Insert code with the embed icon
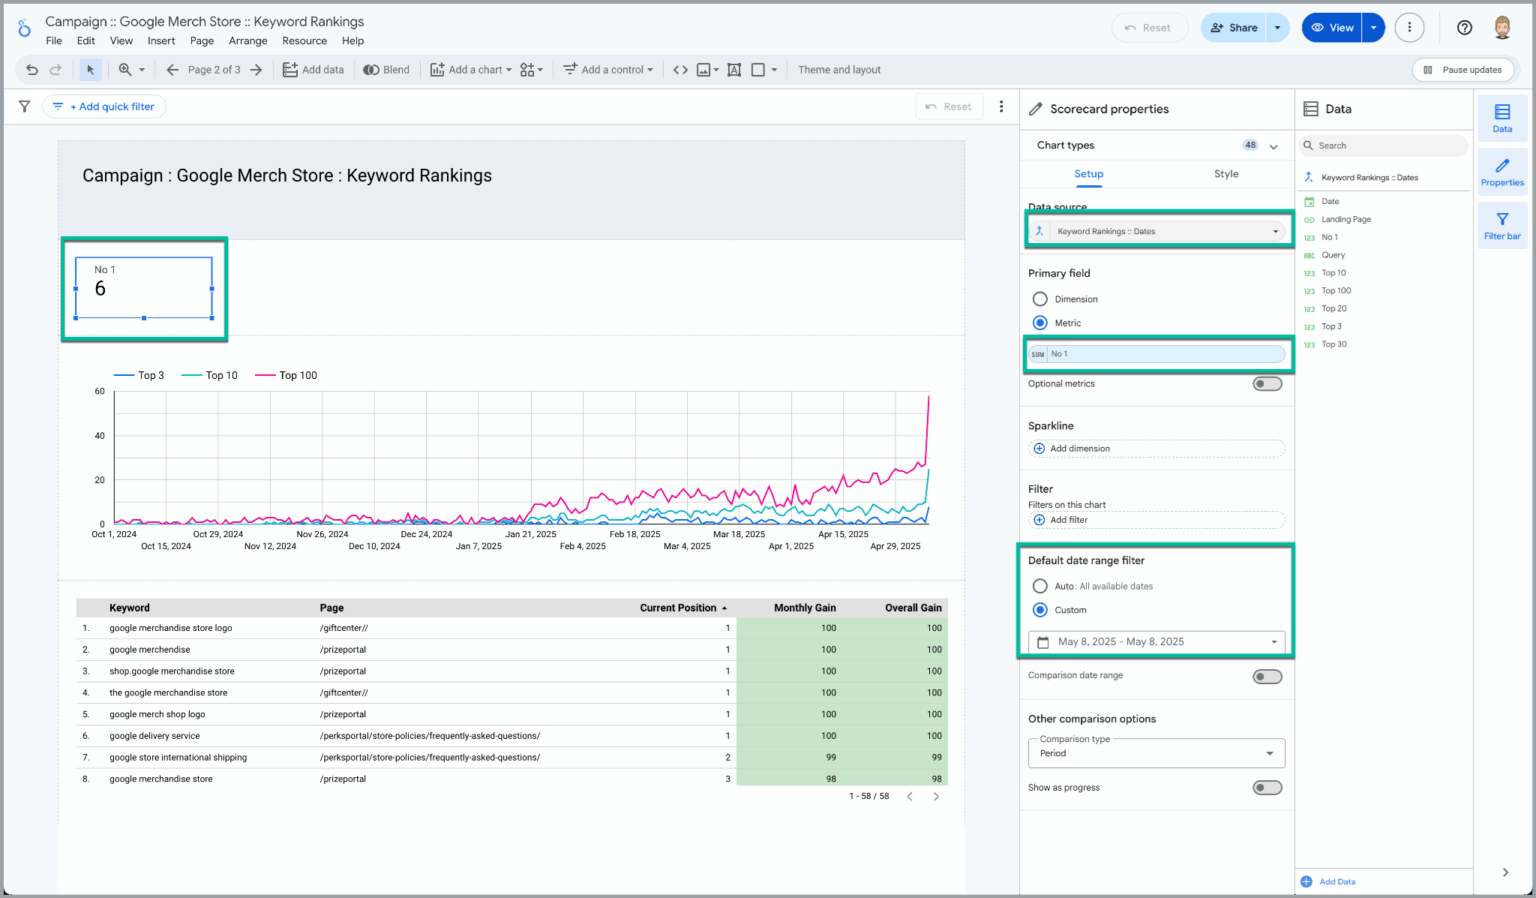The height and width of the screenshot is (898, 1536). pyautogui.click(x=680, y=69)
